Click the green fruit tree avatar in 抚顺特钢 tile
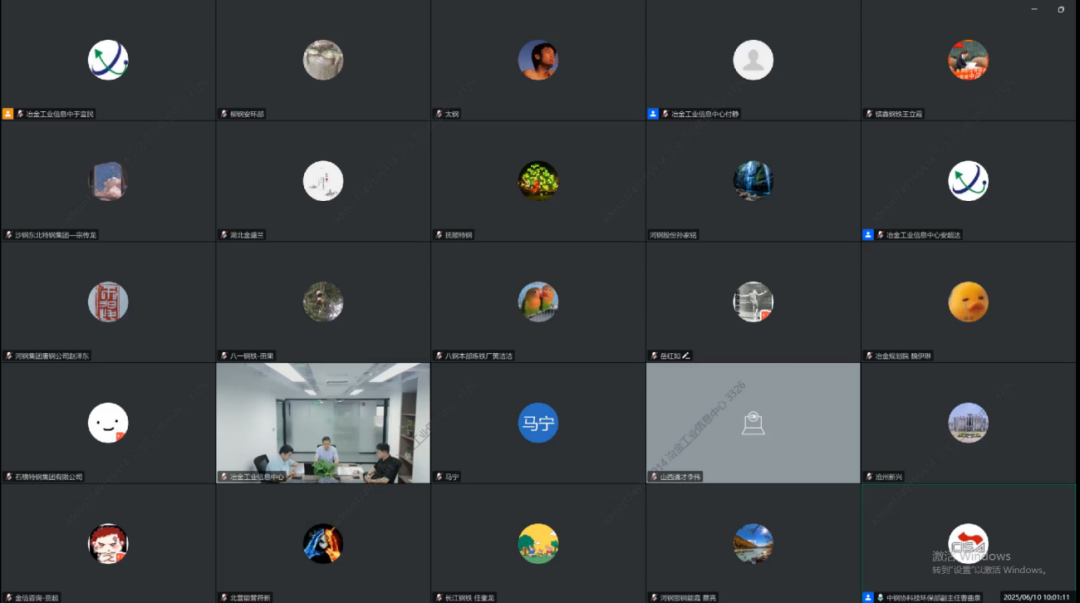The width and height of the screenshot is (1080, 603). [x=538, y=181]
